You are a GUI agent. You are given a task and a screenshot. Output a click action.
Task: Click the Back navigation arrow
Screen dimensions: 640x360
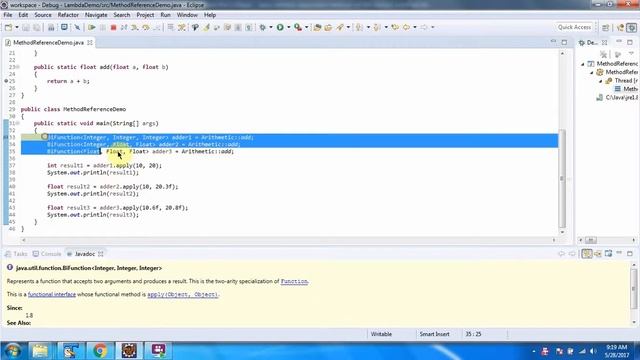click(406, 27)
